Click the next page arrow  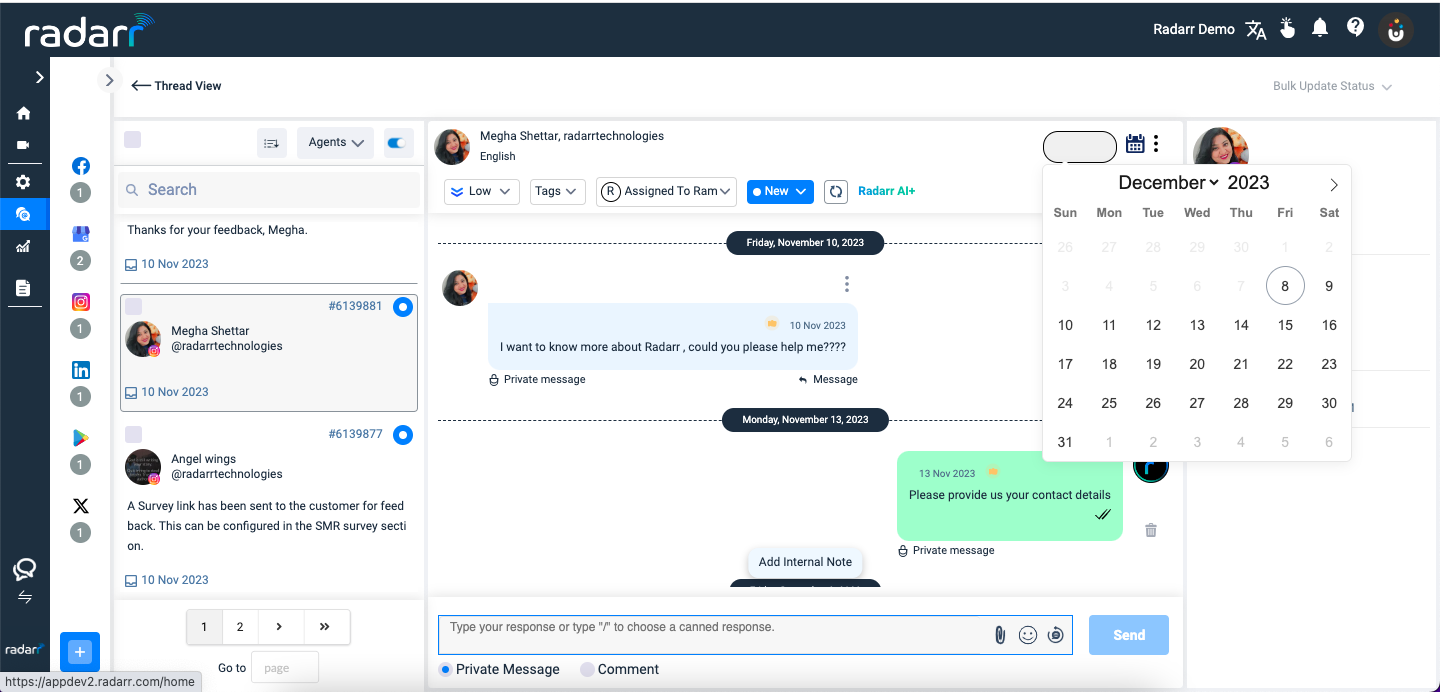click(x=279, y=627)
